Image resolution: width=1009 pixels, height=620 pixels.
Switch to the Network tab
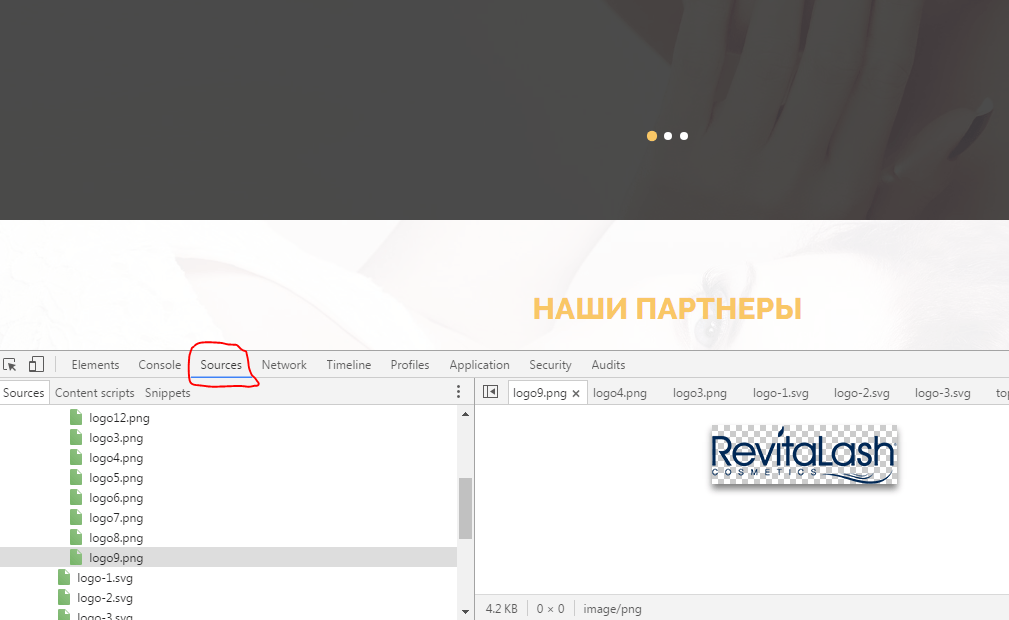[284, 365]
